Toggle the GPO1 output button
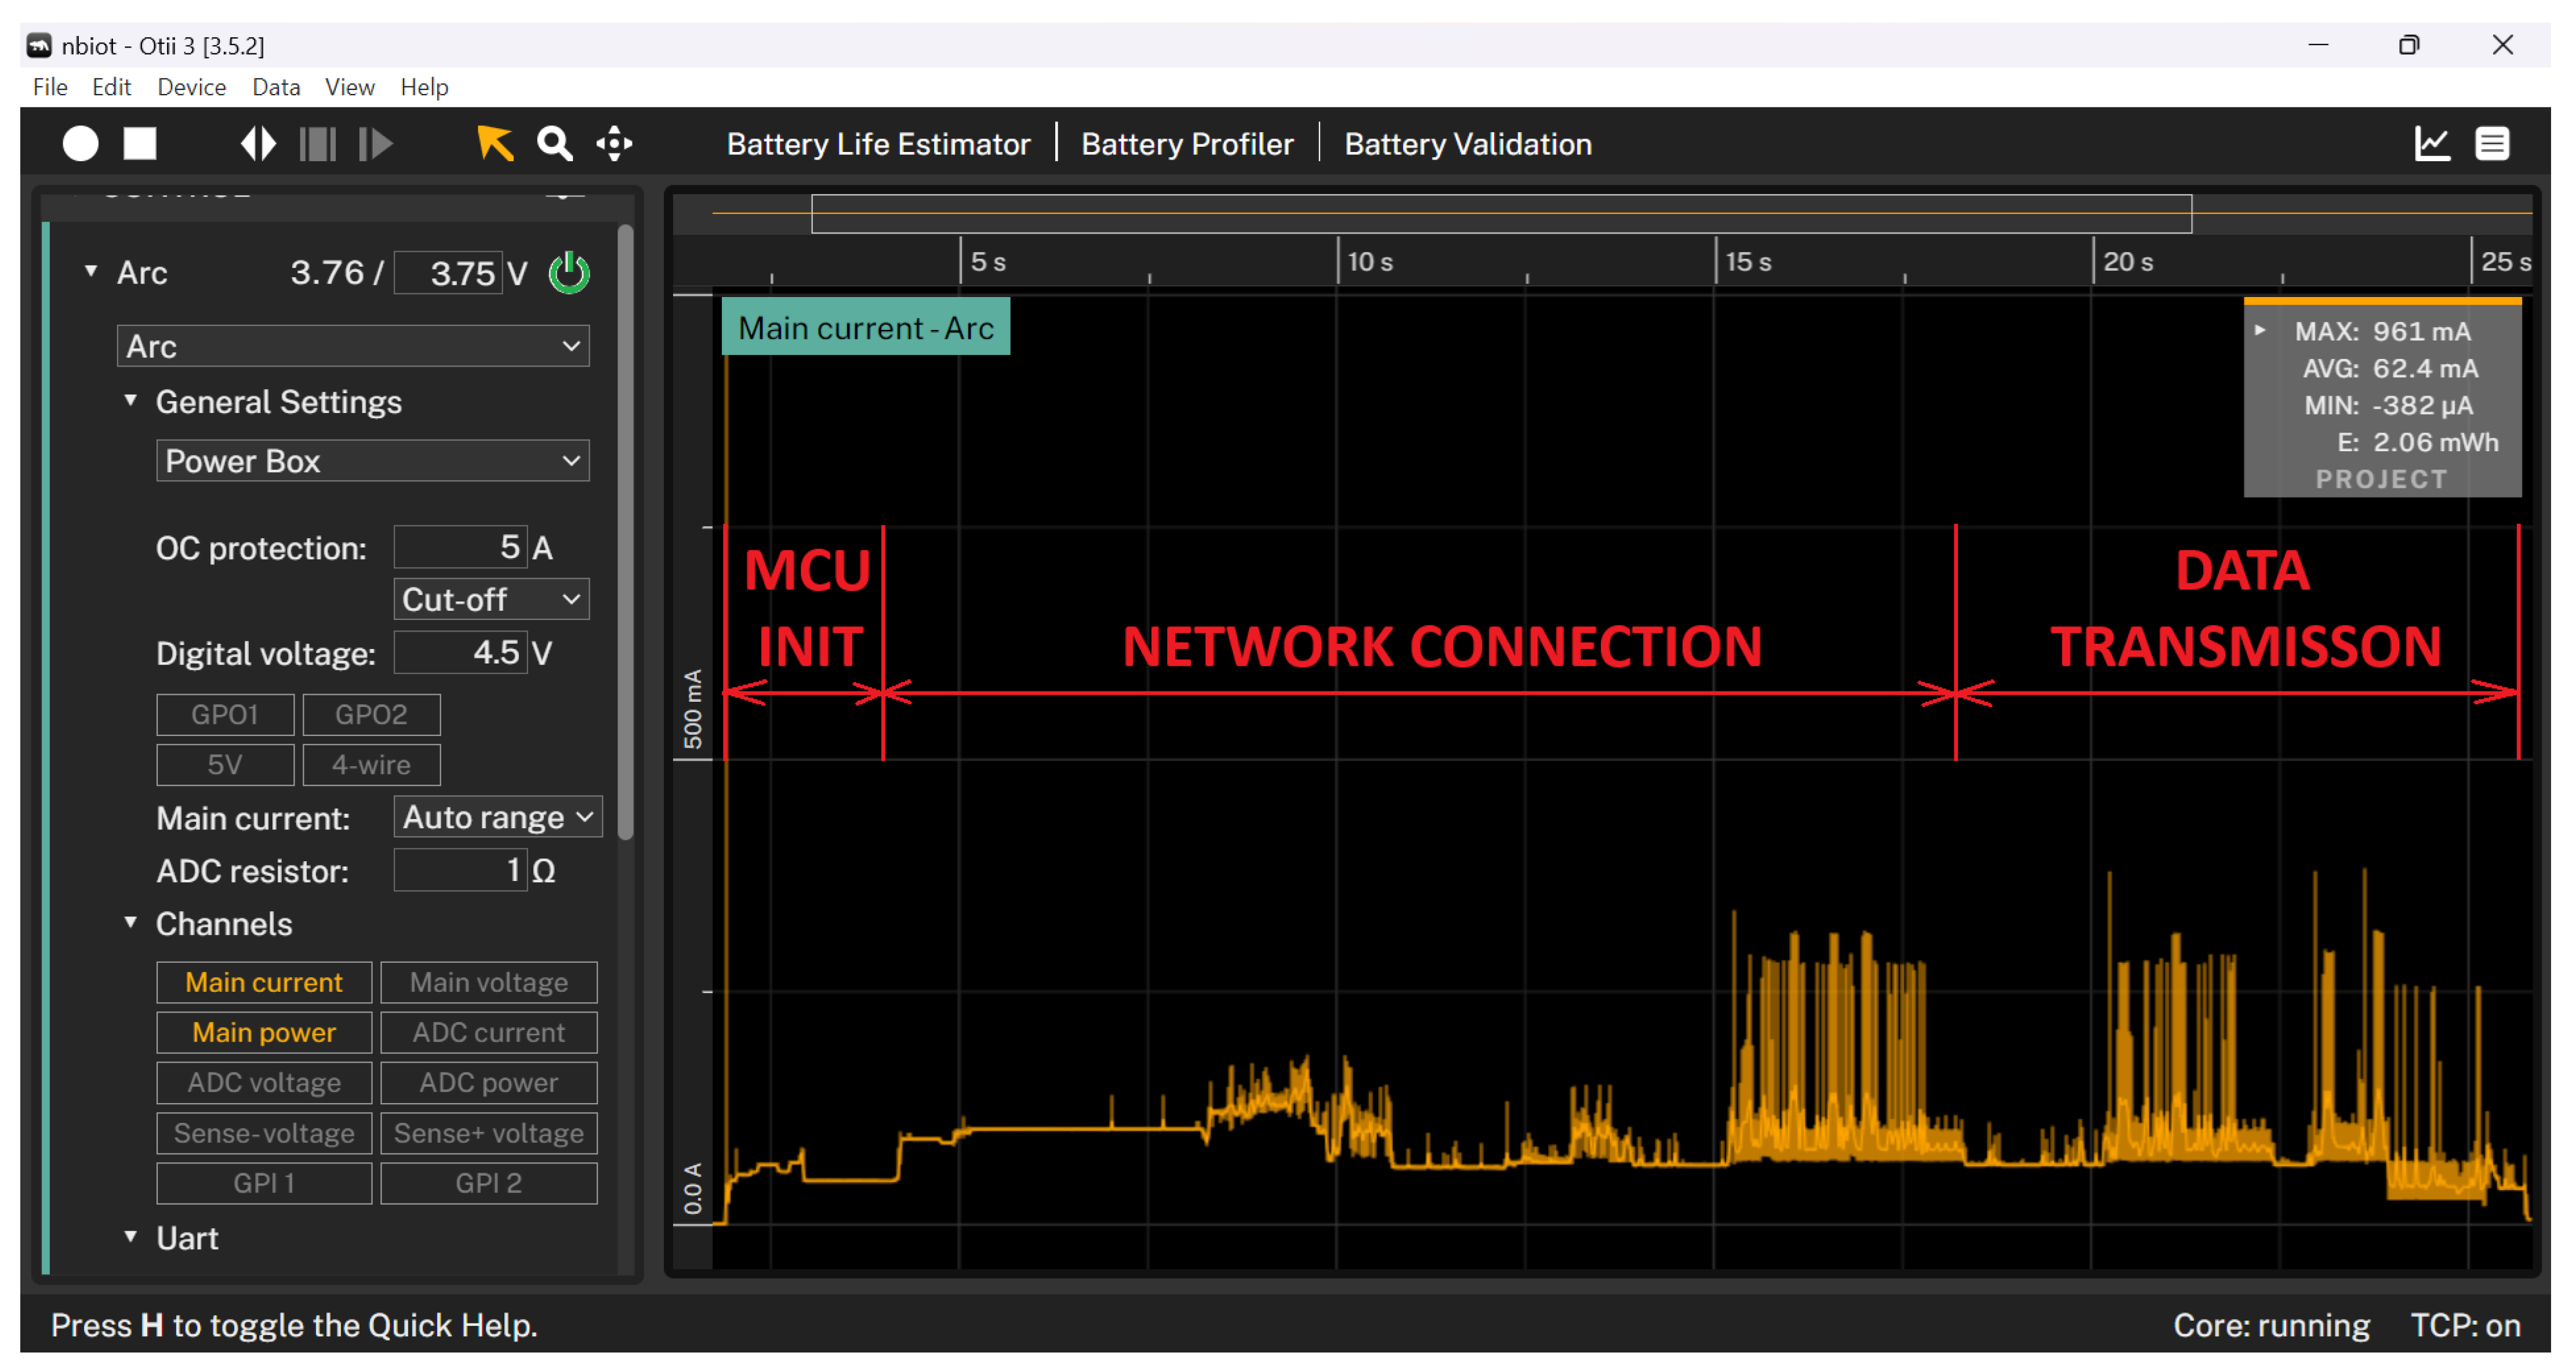Image resolution: width=2576 pixels, height=1367 pixels. 225,714
